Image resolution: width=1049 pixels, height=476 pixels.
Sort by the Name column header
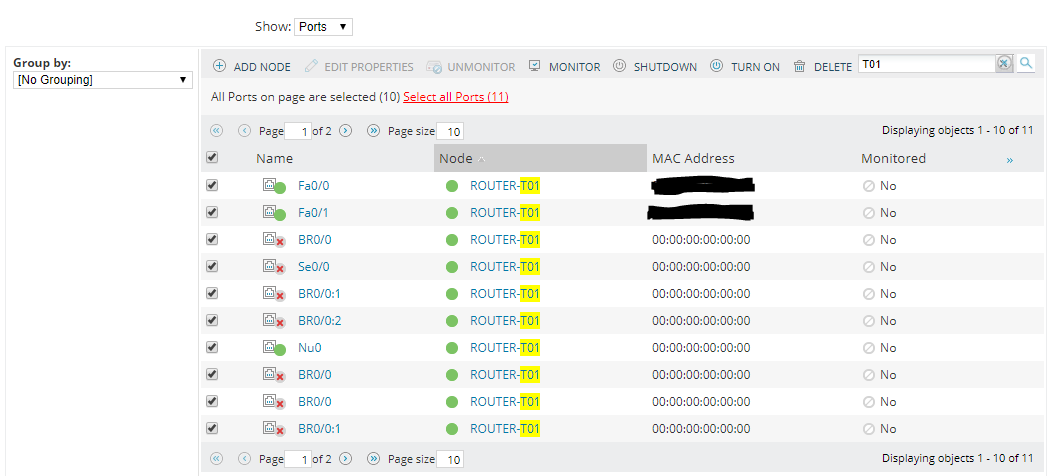pyautogui.click(x=274, y=158)
